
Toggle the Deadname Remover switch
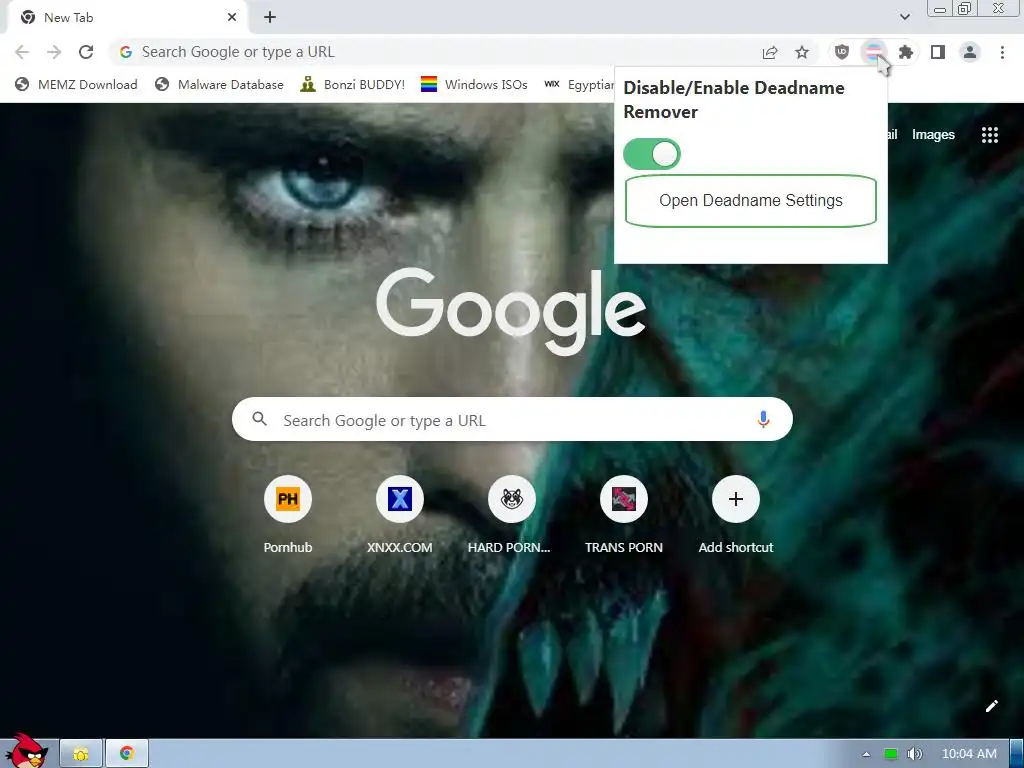point(652,154)
